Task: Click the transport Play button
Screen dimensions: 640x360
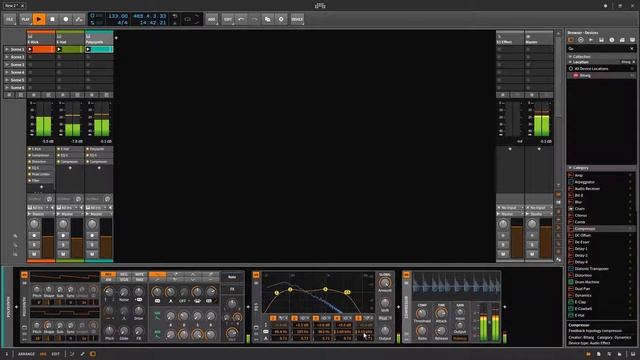Action: coord(39,19)
